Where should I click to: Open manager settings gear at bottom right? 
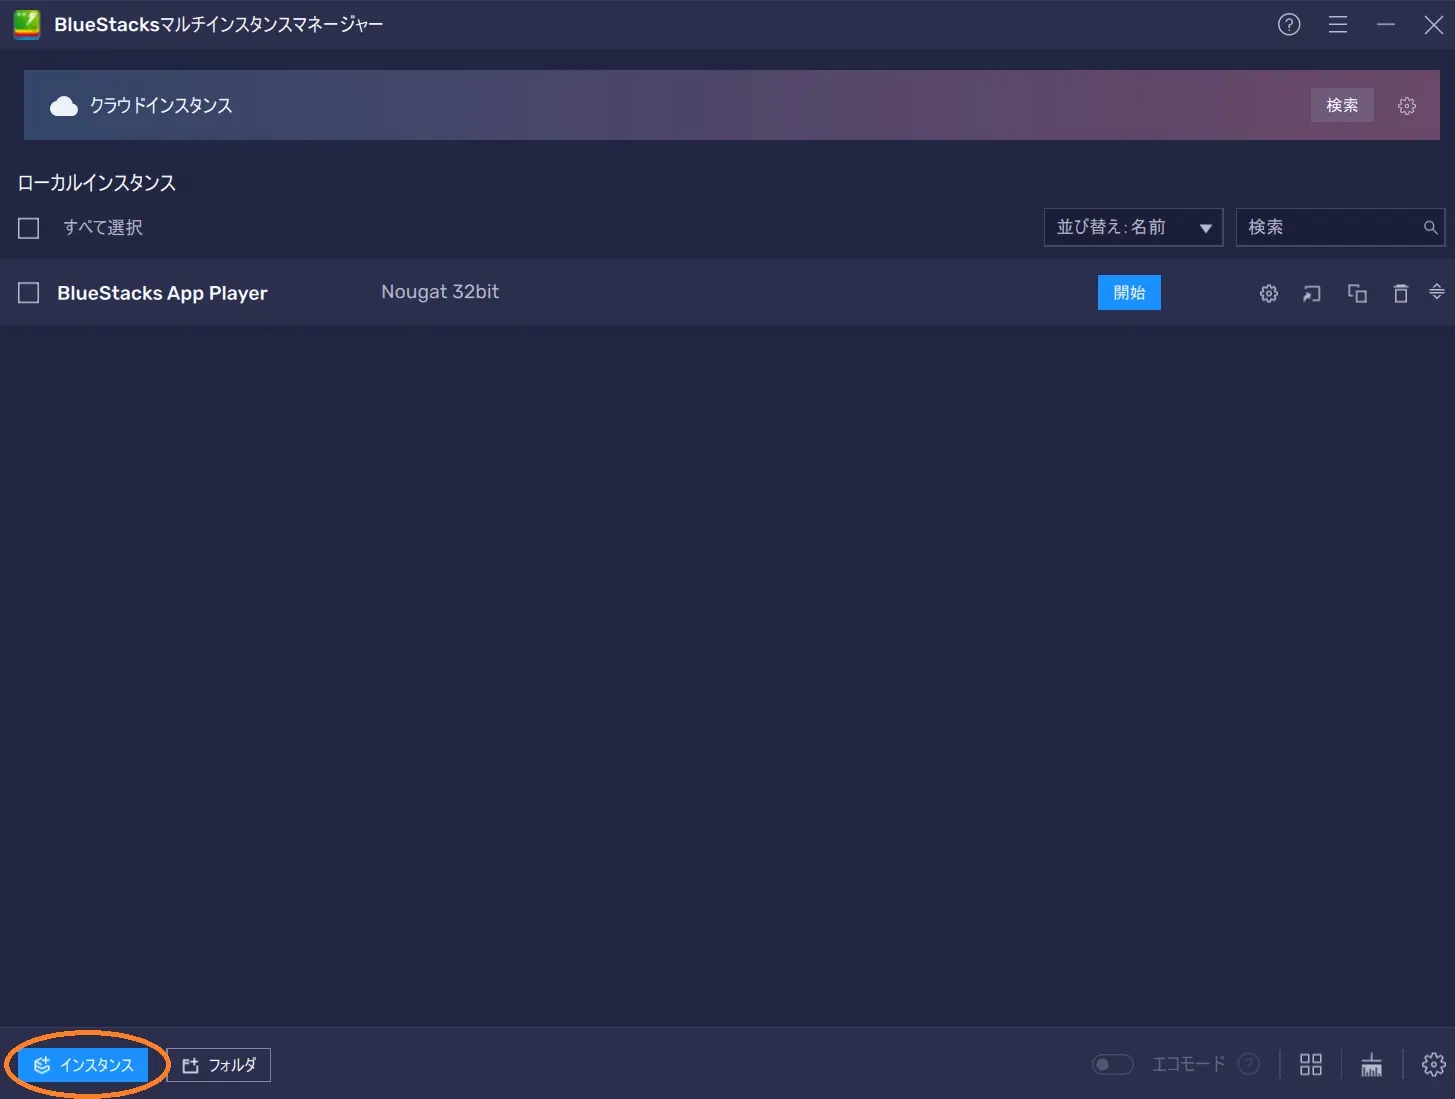coord(1433,1064)
